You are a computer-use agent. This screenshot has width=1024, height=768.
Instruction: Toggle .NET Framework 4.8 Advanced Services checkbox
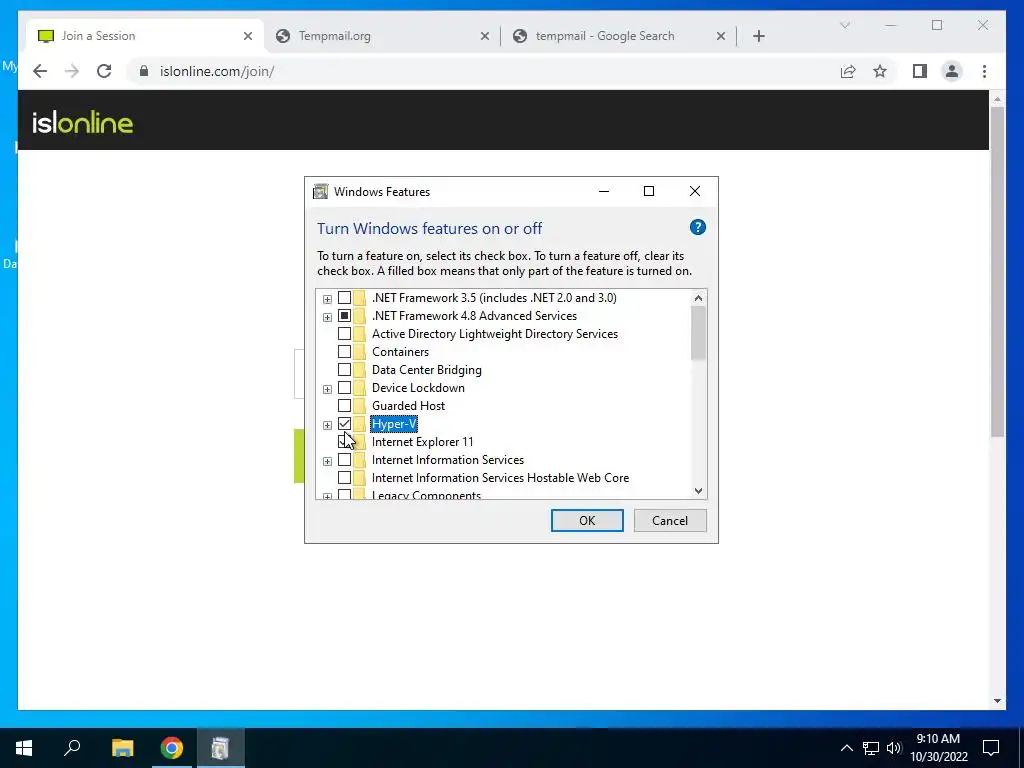tap(344, 316)
